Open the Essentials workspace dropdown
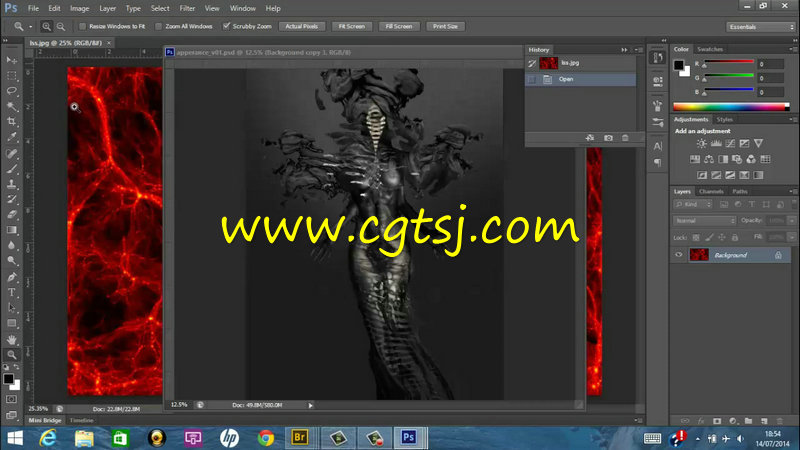Screen dimensions: 800x450 click(x=760, y=27)
